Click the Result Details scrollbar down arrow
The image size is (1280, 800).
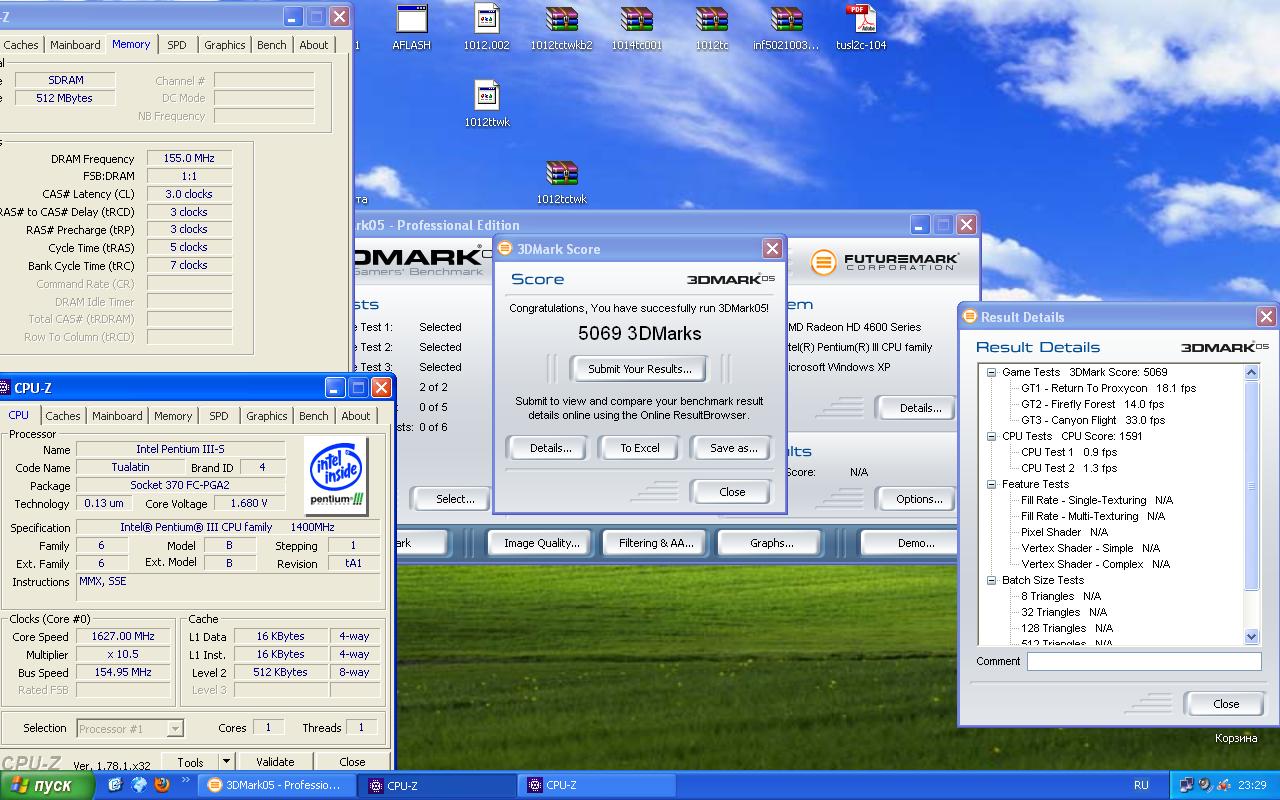tap(1252, 636)
